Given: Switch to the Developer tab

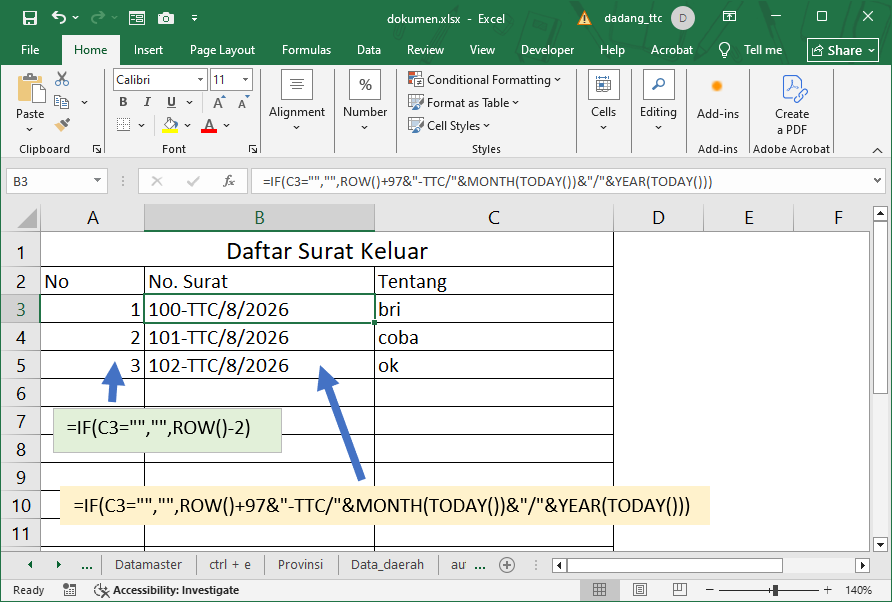Looking at the screenshot, I should click(547, 50).
